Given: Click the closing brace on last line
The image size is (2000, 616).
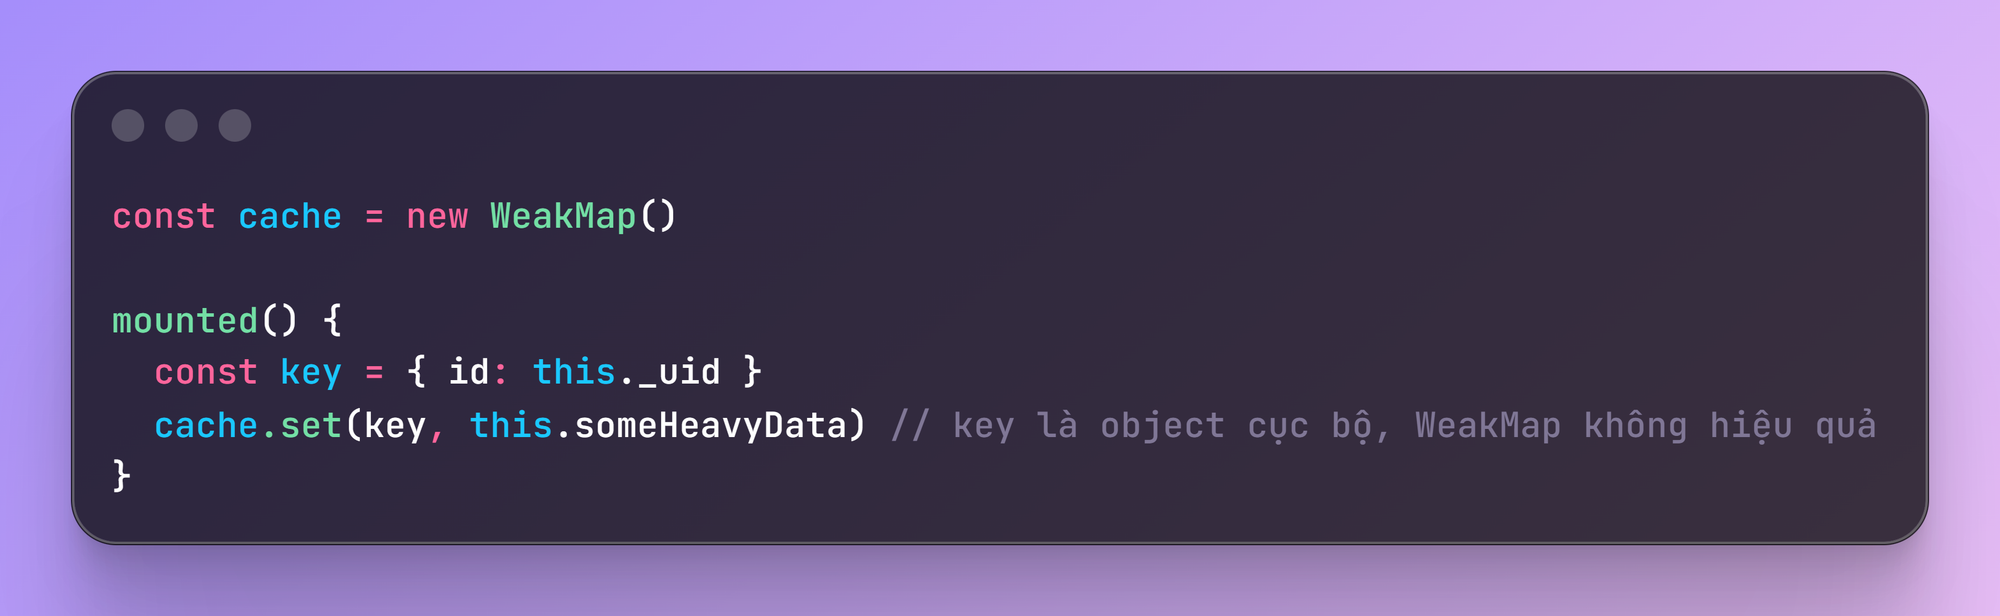Looking at the screenshot, I should (x=122, y=475).
